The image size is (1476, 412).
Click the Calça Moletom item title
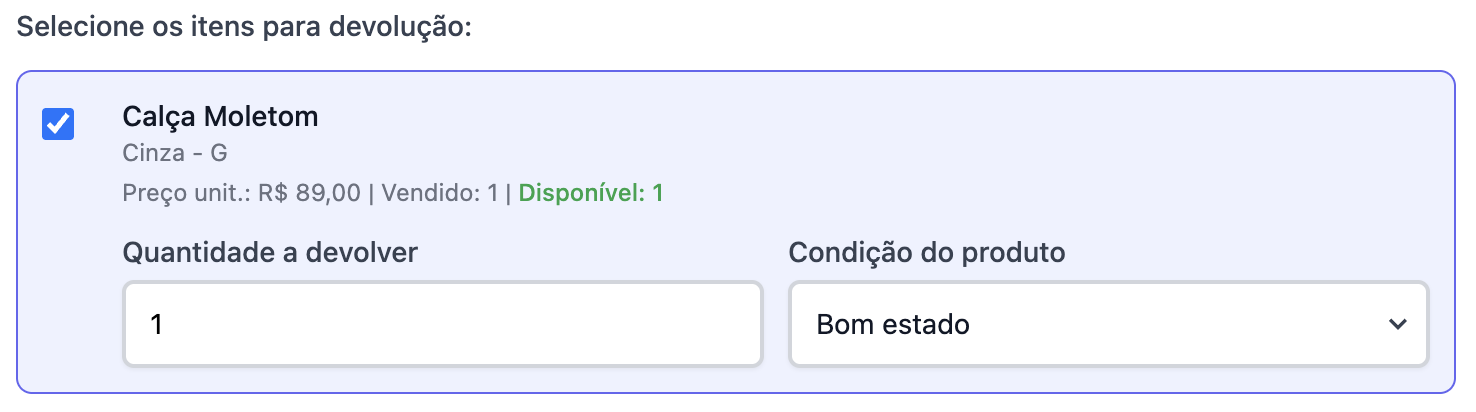click(220, 117)
